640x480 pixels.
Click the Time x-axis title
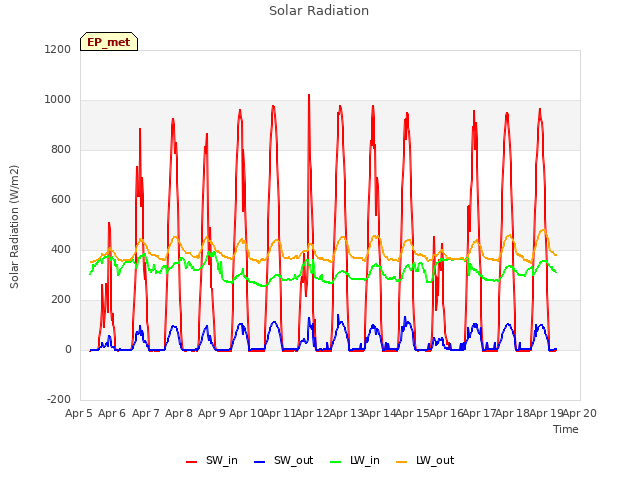pos(566,429)
